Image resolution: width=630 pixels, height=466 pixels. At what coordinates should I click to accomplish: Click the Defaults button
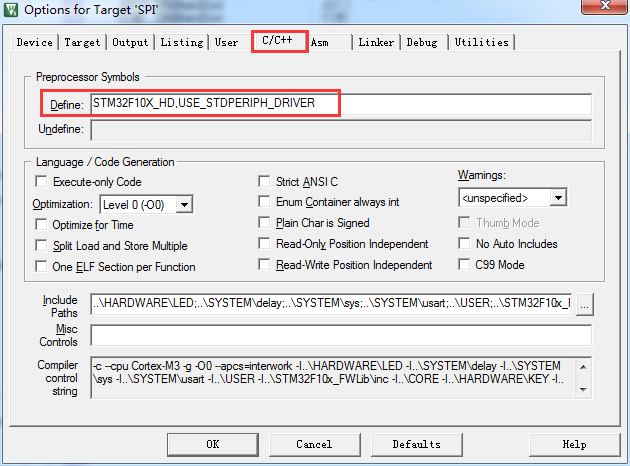click(416, 444)
